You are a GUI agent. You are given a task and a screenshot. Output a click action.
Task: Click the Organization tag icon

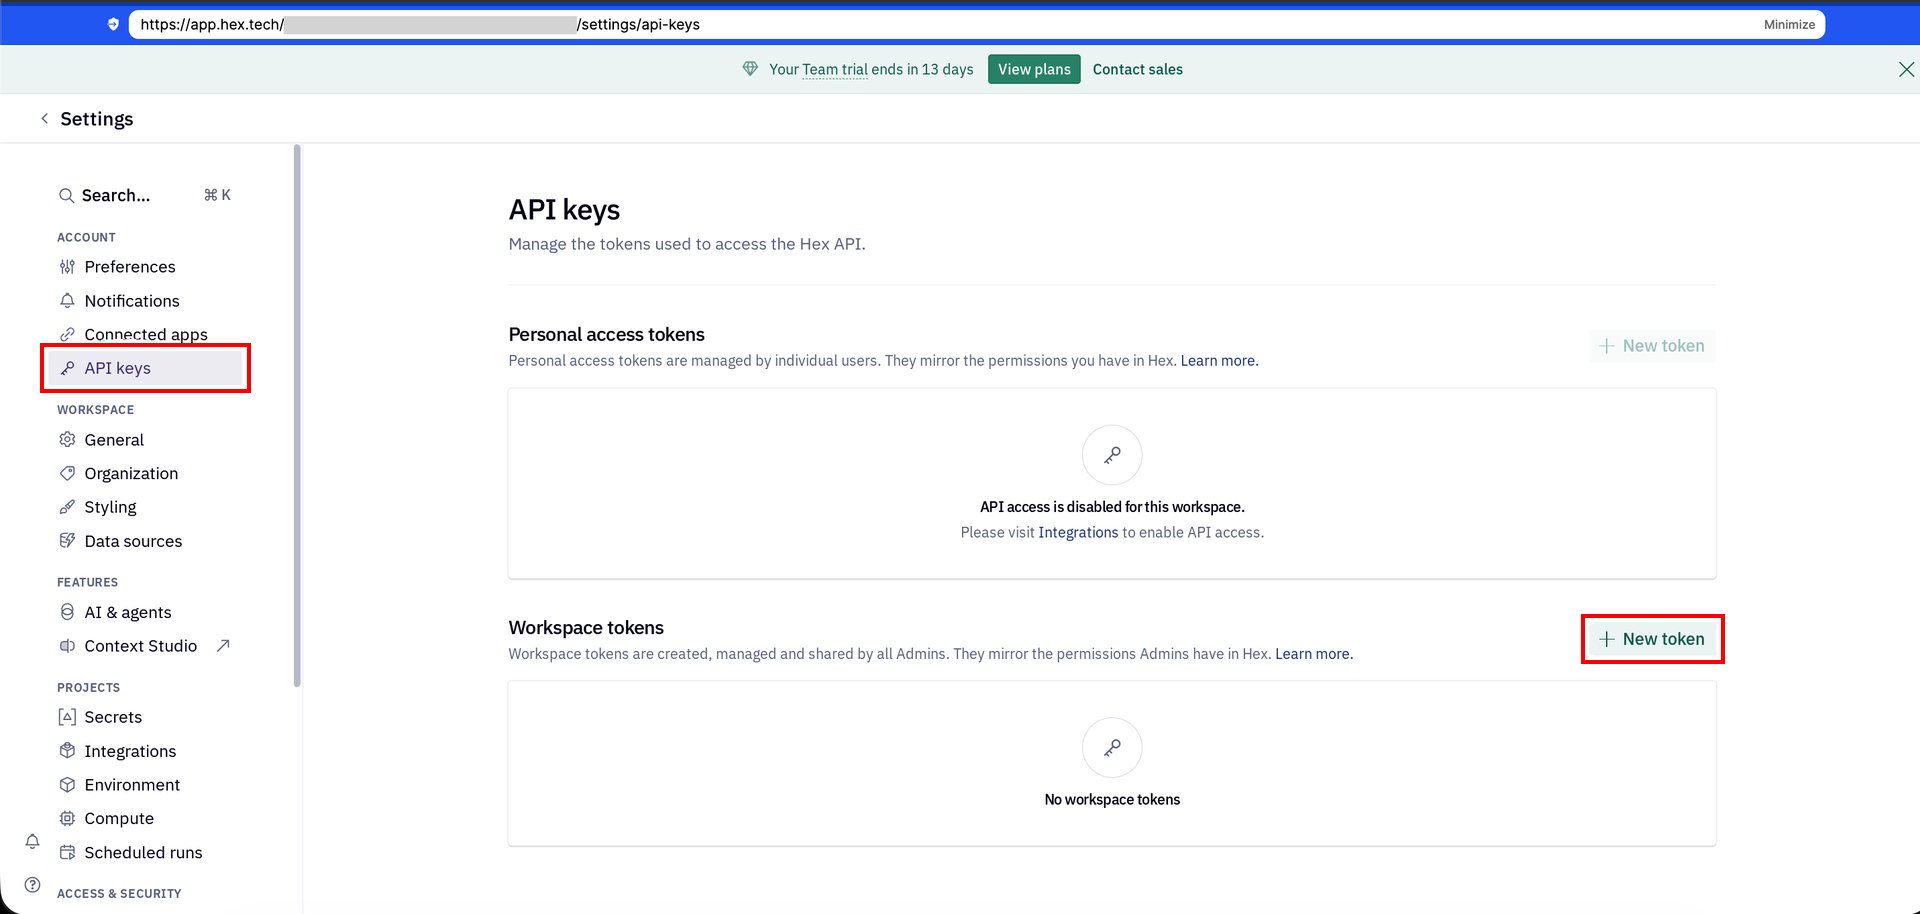[x=67, y=474]
